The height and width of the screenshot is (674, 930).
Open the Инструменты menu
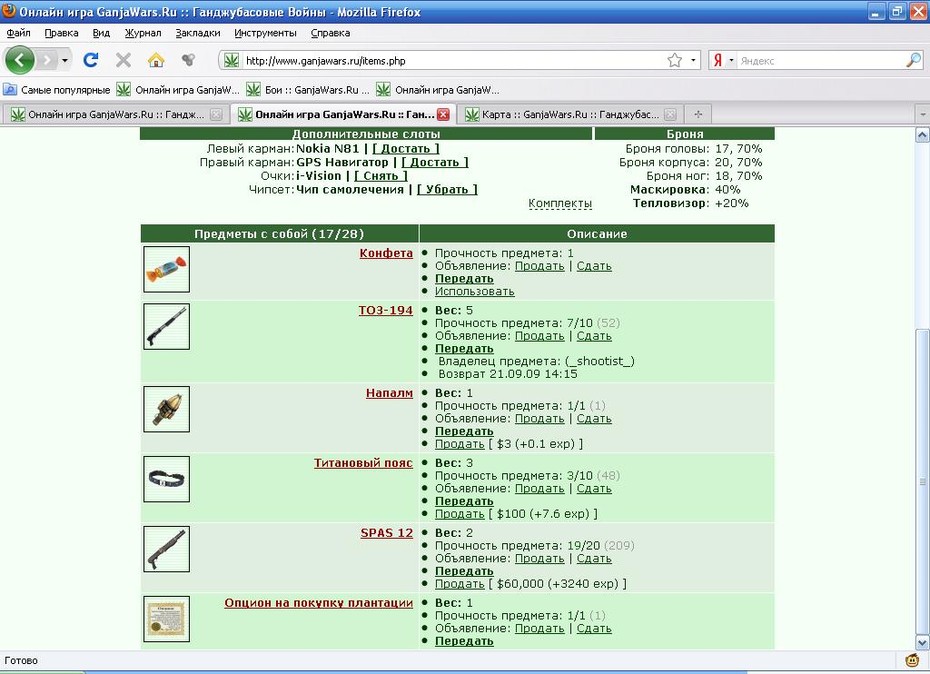point(265,33)
